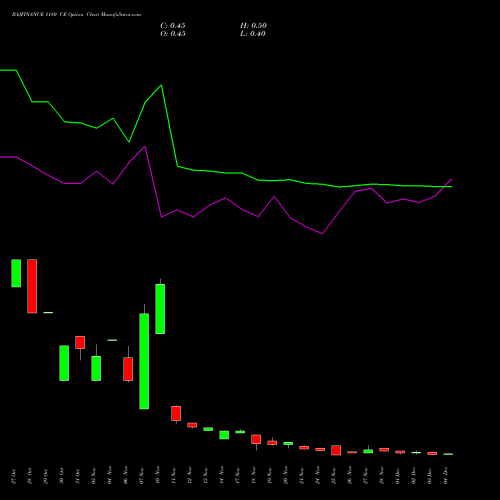This screenshot has width=500, height=500.
Task: Select the closing value 'C: 0.45'
Action: pos(173,26)
